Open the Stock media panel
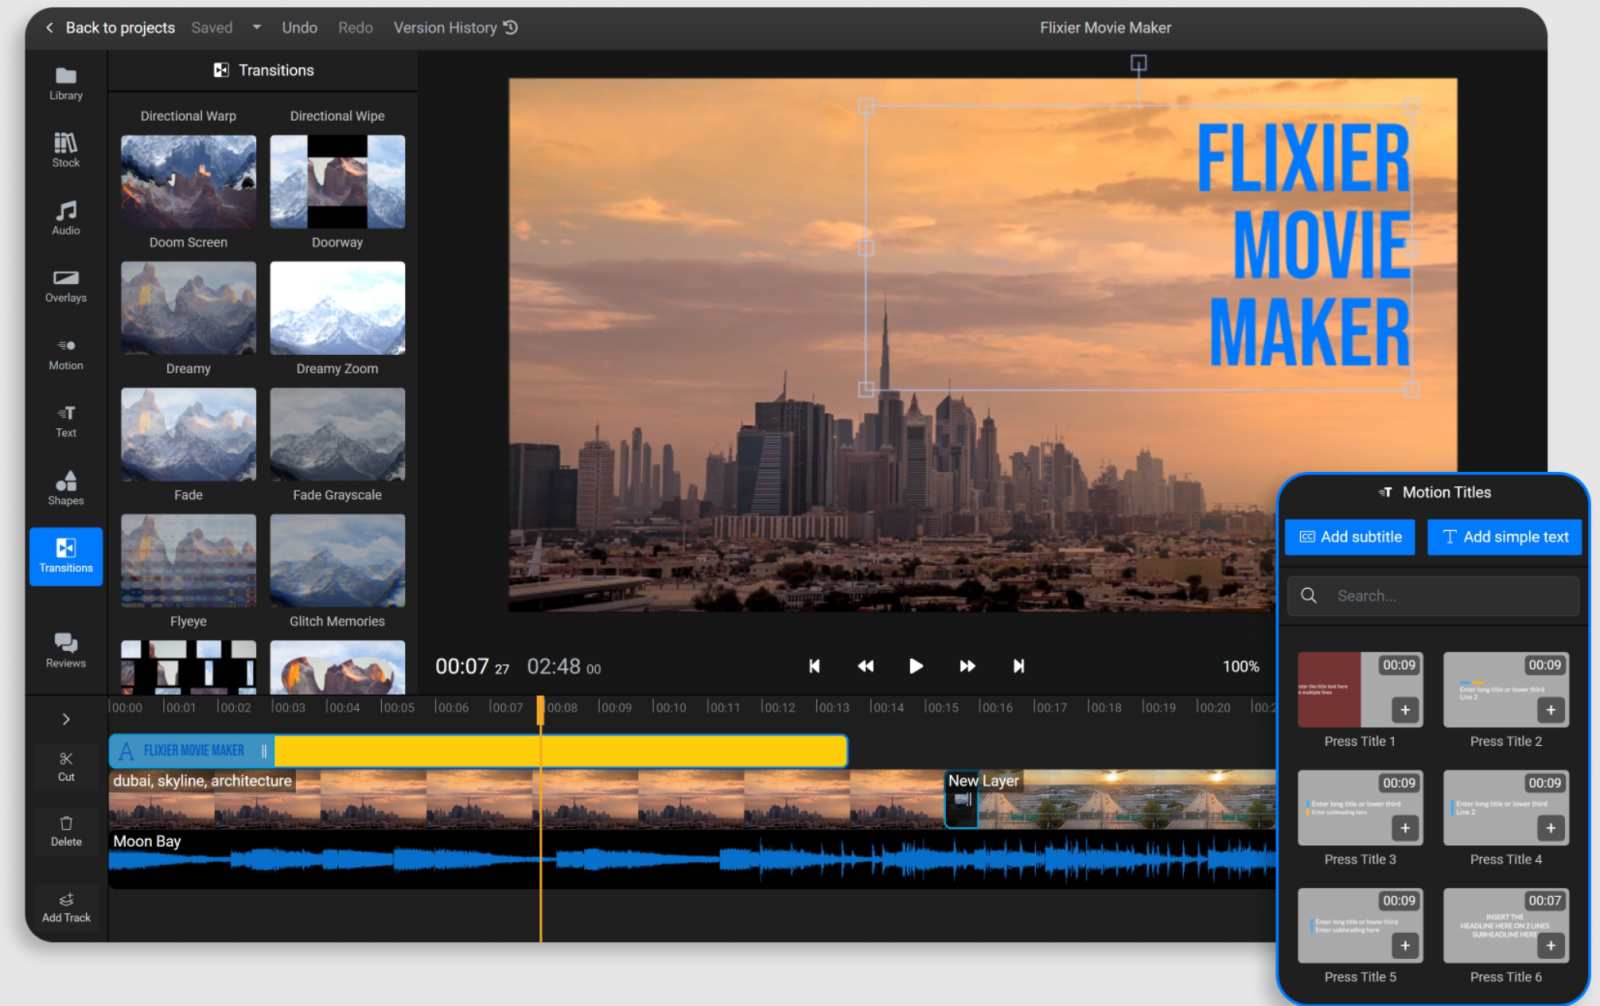 click(x=66, y=150)
